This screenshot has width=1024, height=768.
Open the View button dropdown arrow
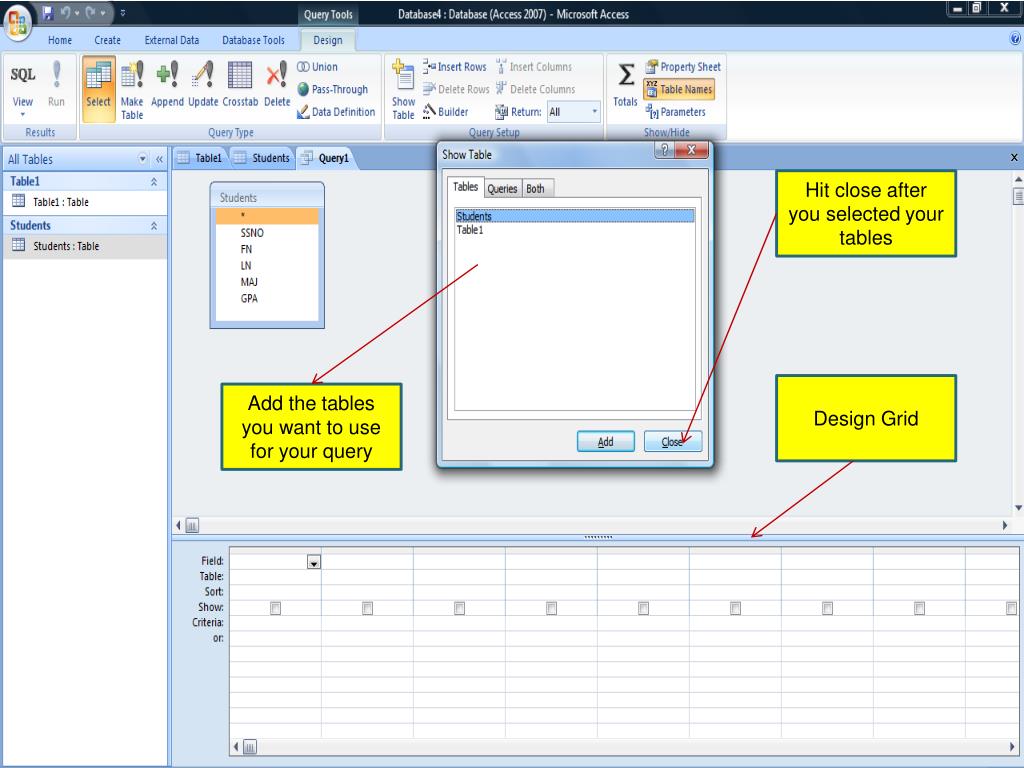[22, 114]
